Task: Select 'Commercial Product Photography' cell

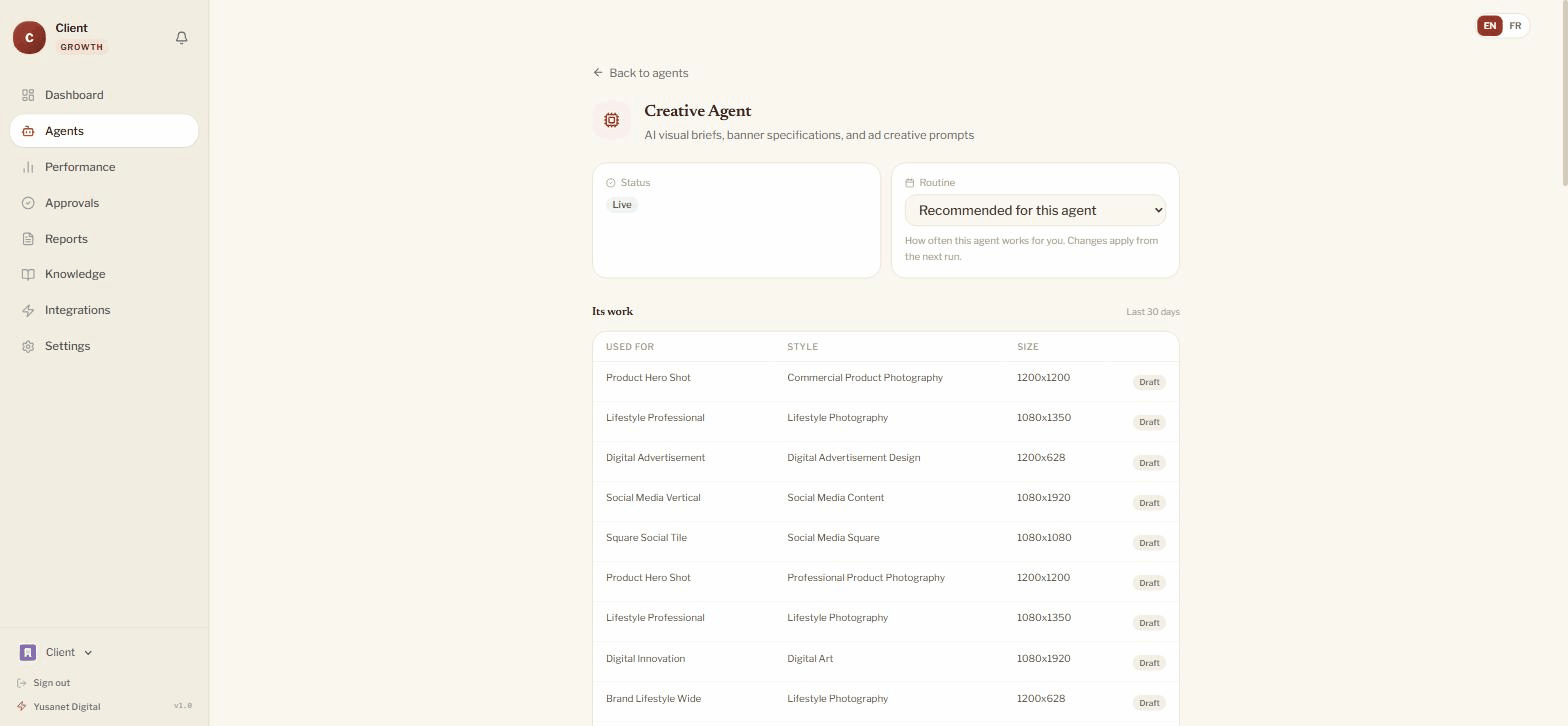Action: tap(865, 378)
